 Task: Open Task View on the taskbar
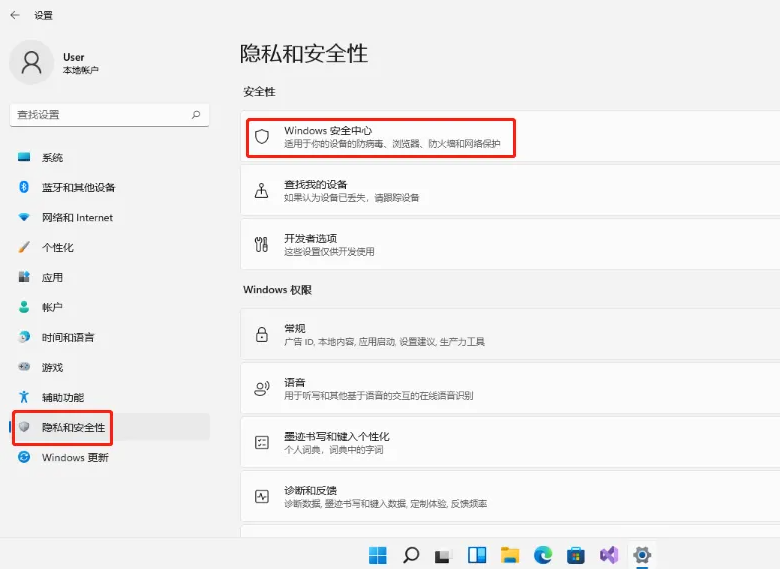point(443,556)
